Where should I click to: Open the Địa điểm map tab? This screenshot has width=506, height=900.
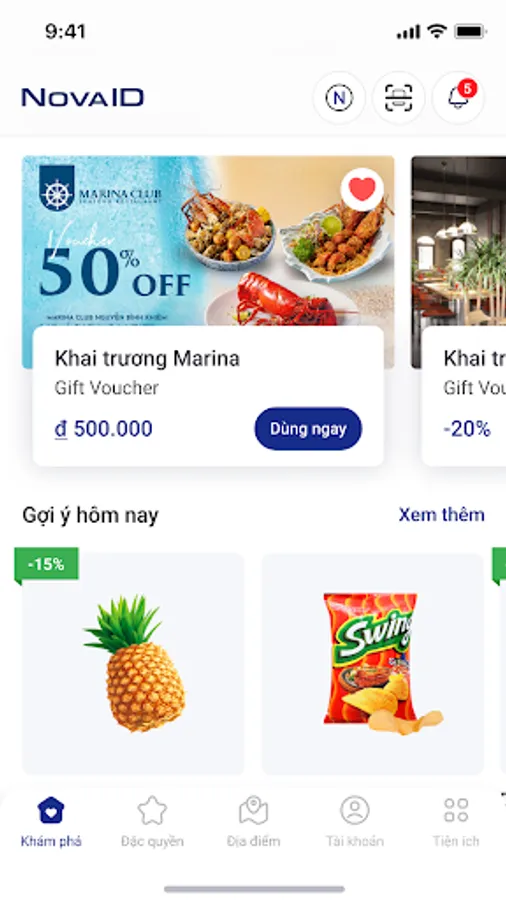(x=253, y=822)
